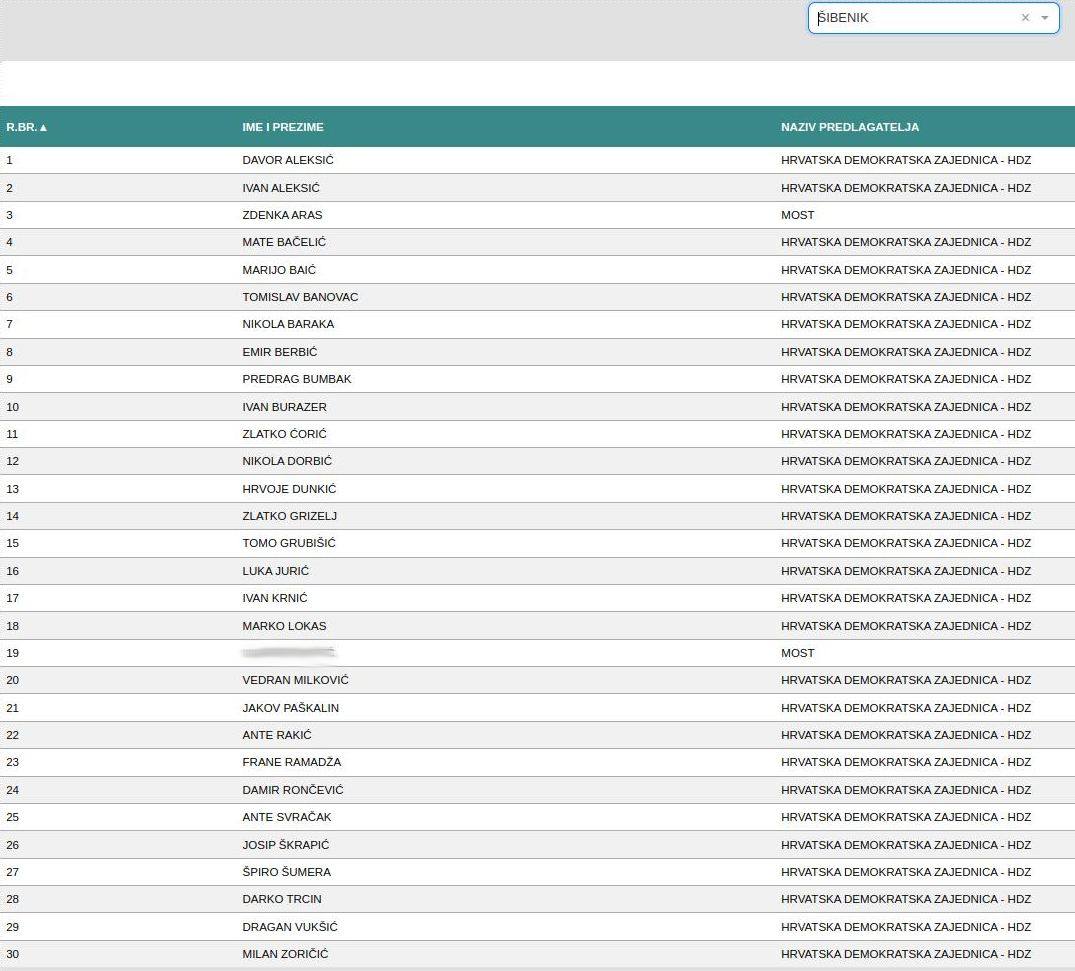Select the name MILAN ZORIČIĆ
Viewport: 1075px width, 971px height.
[x=285, y=954]
